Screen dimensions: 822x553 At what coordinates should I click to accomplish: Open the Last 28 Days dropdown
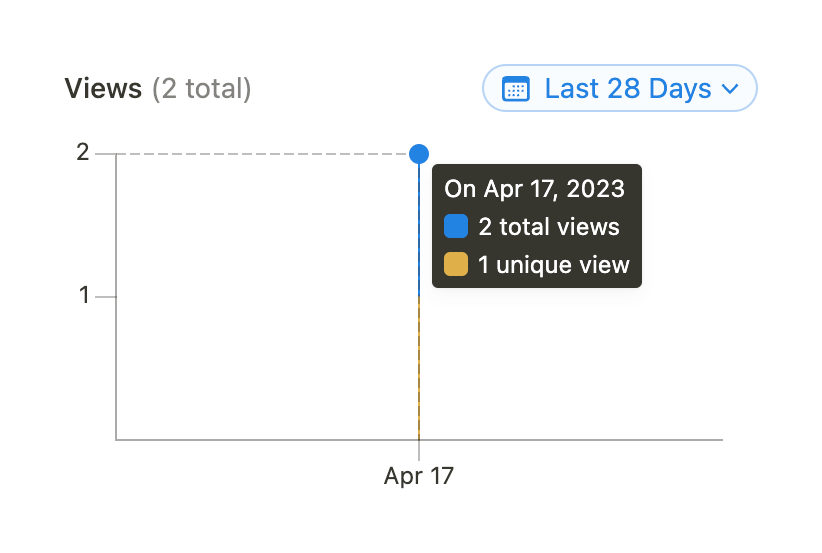tap(620, 89)
